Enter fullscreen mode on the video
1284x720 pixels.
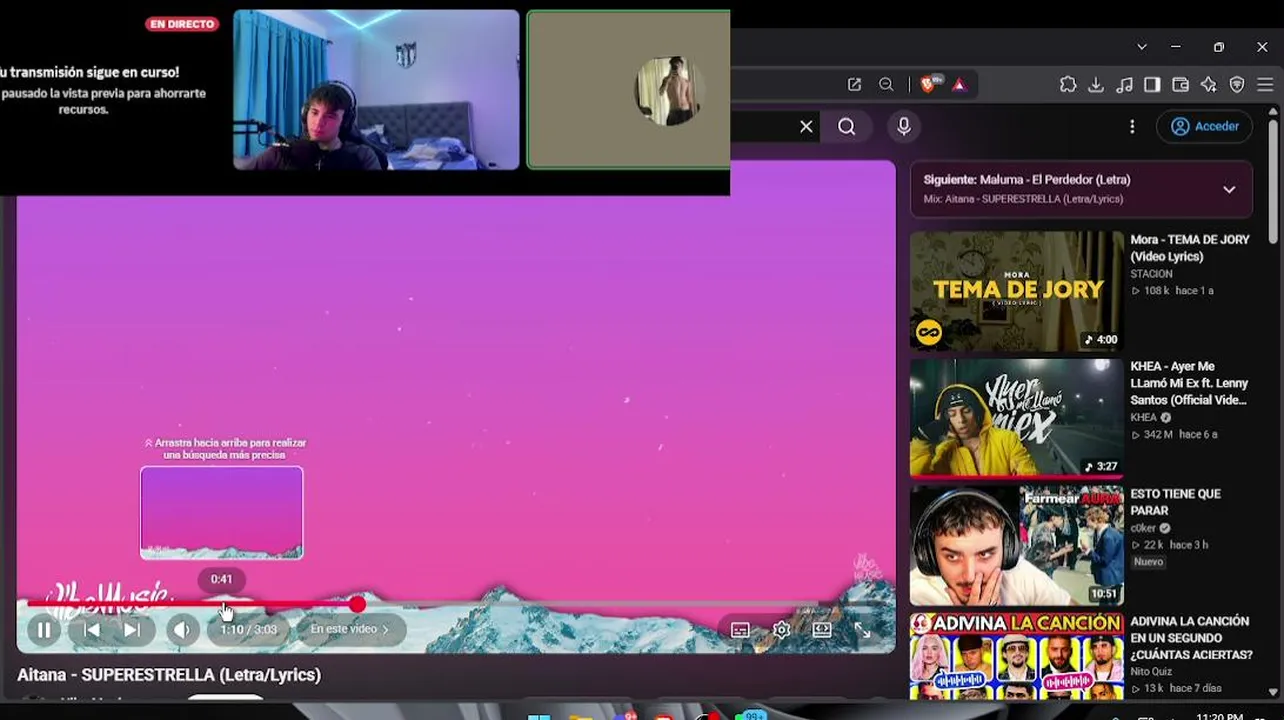(862, 630)
